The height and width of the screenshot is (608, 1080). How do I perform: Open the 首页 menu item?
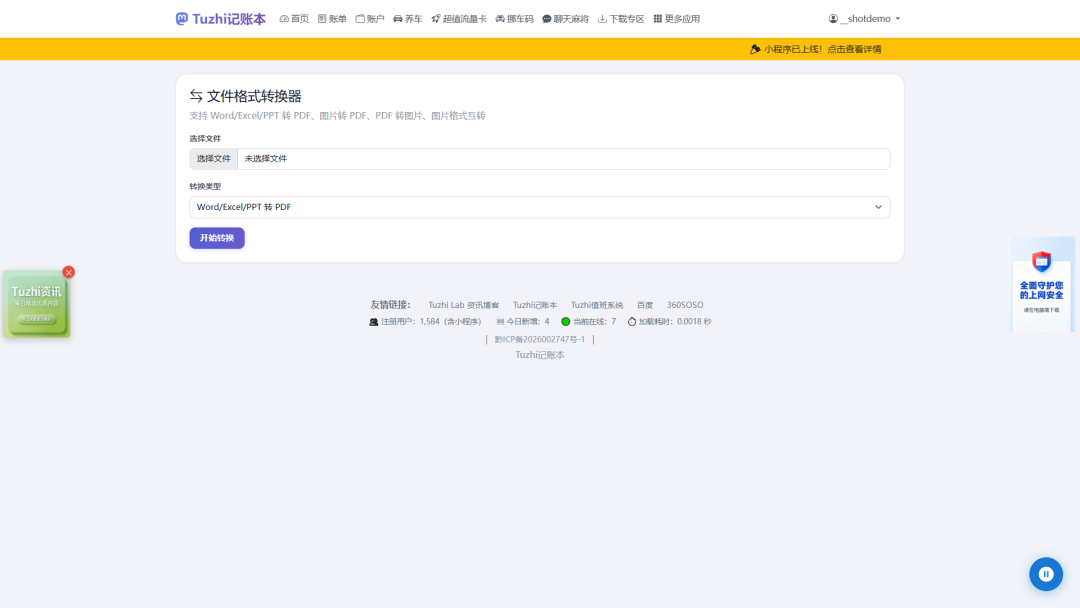[294, 19]
